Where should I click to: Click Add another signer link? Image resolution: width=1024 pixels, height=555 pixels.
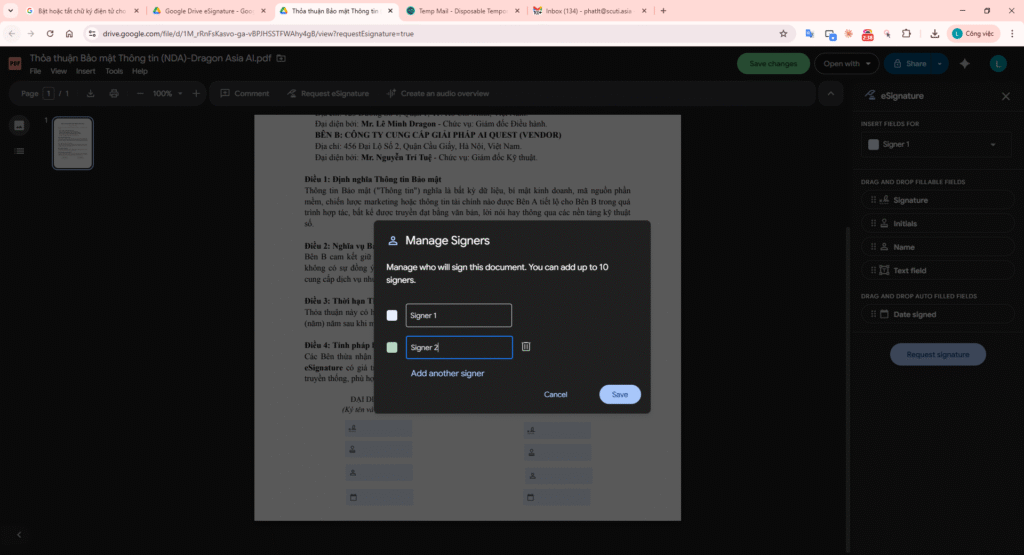click(x=447, y=373)
